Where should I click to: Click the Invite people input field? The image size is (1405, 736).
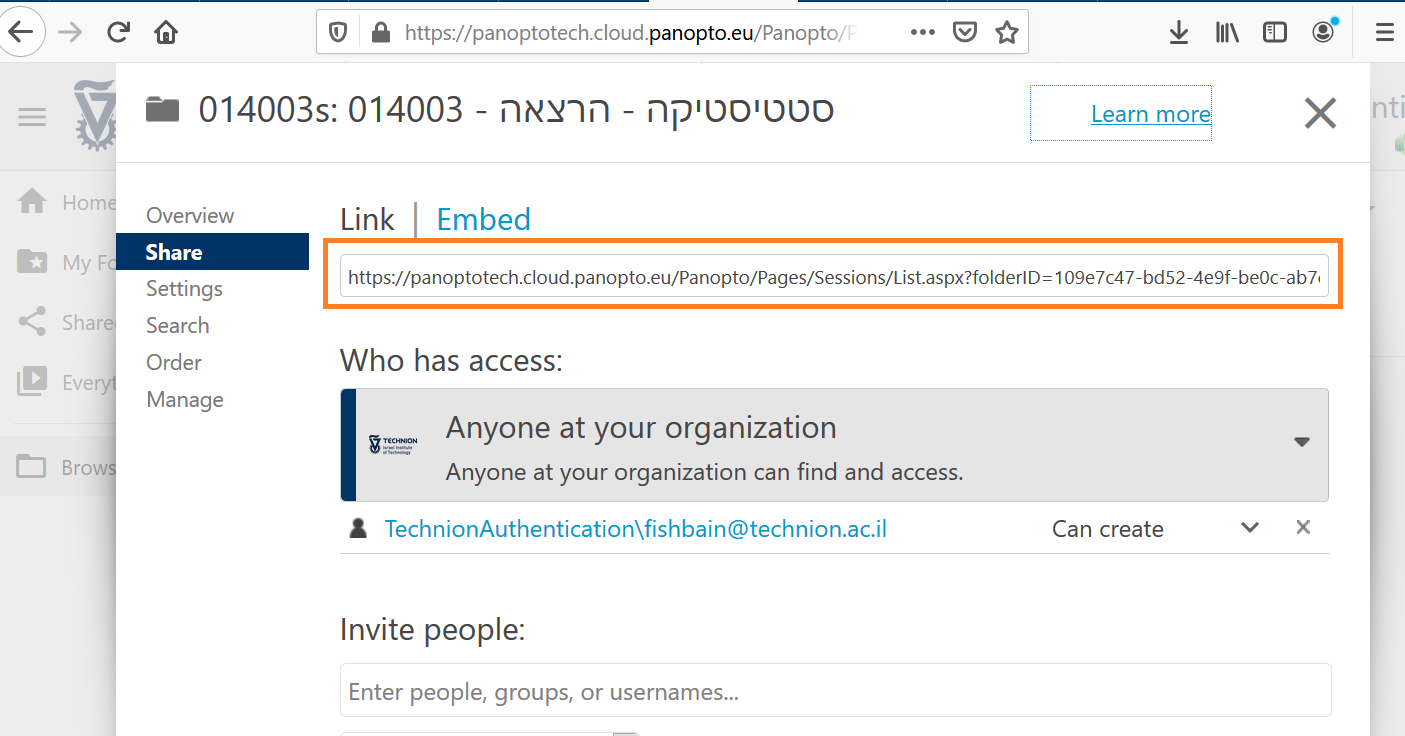[x=835, y=691]
